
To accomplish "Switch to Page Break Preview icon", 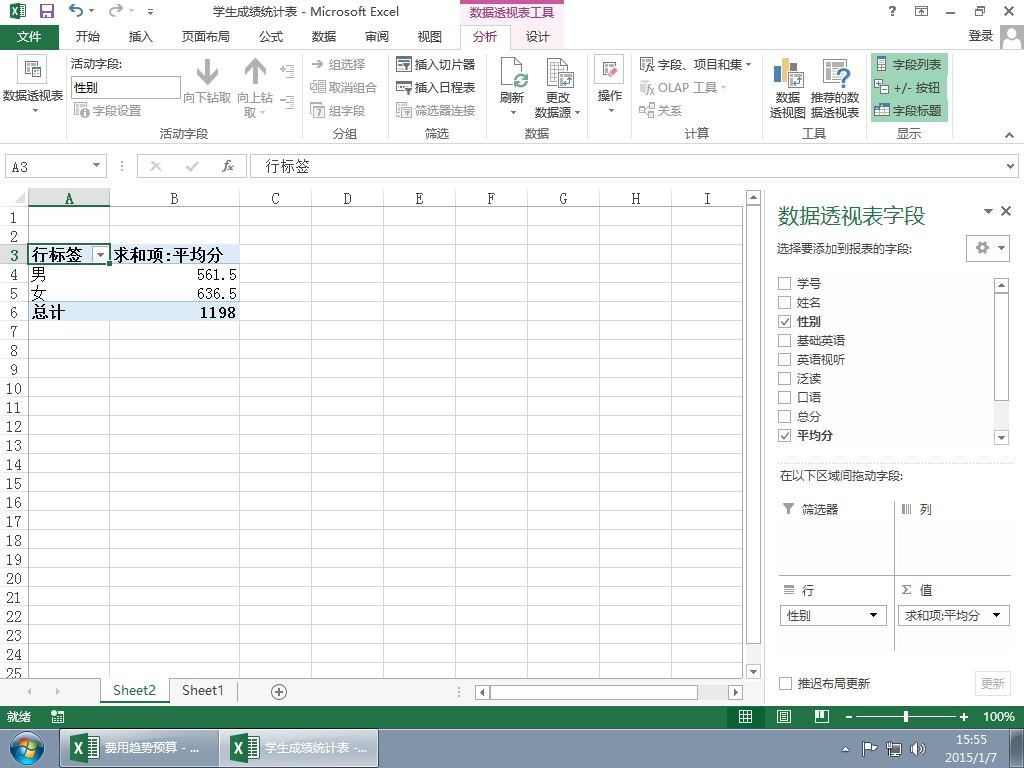I will tap(822, 717).
